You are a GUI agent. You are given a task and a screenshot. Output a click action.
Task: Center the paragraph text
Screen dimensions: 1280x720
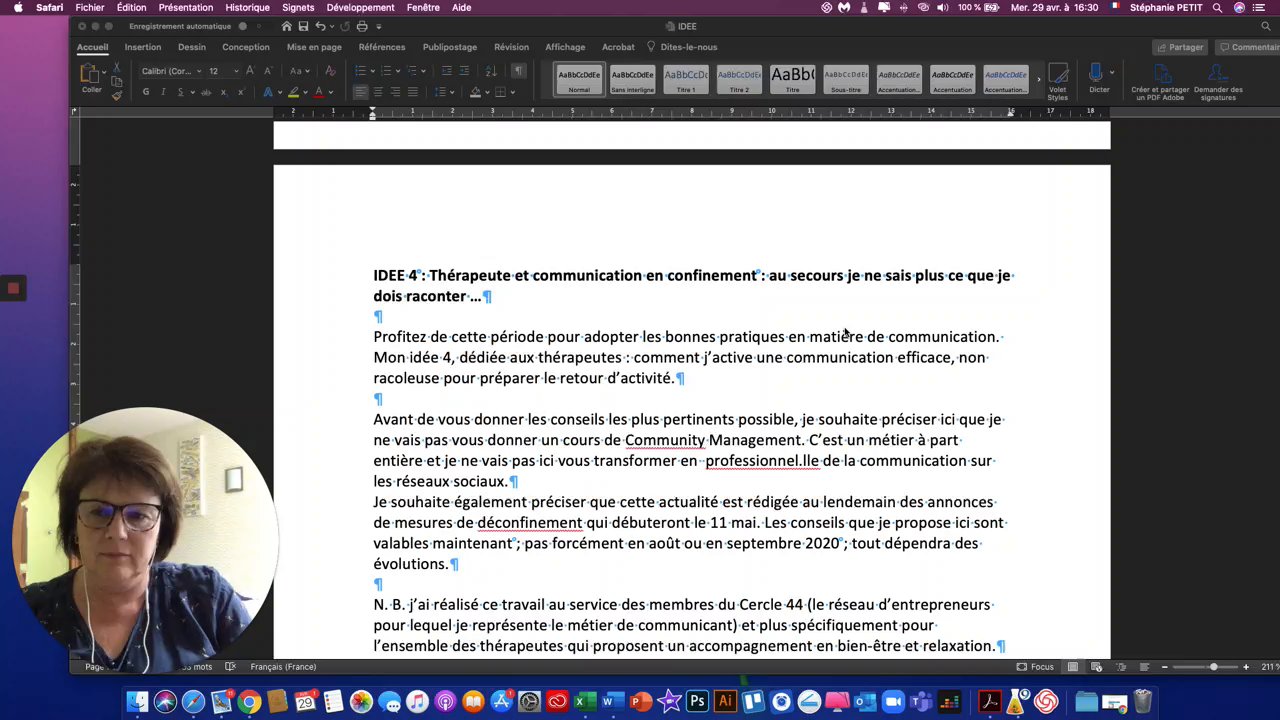378,92
